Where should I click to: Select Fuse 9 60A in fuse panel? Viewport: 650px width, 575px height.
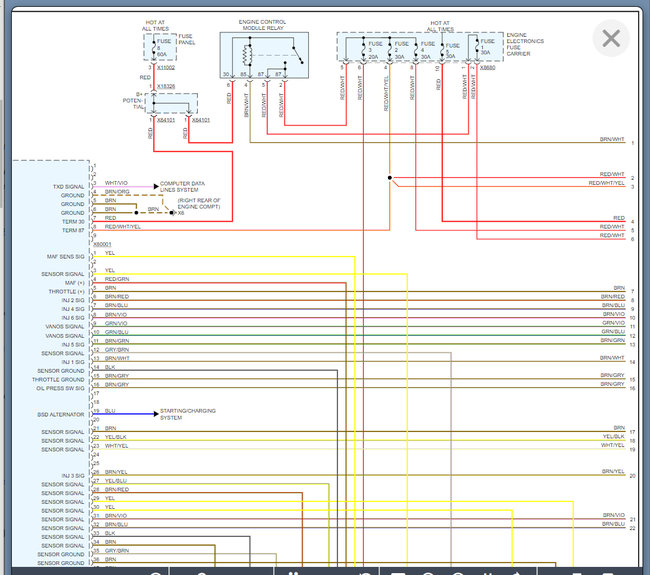pyautogui.click(x=162, y=50)
